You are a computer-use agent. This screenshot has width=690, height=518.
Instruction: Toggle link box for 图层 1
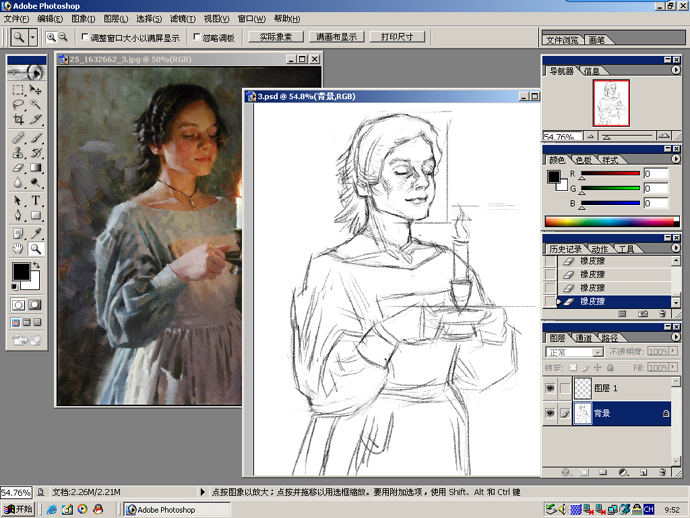(x=565, y=388)
